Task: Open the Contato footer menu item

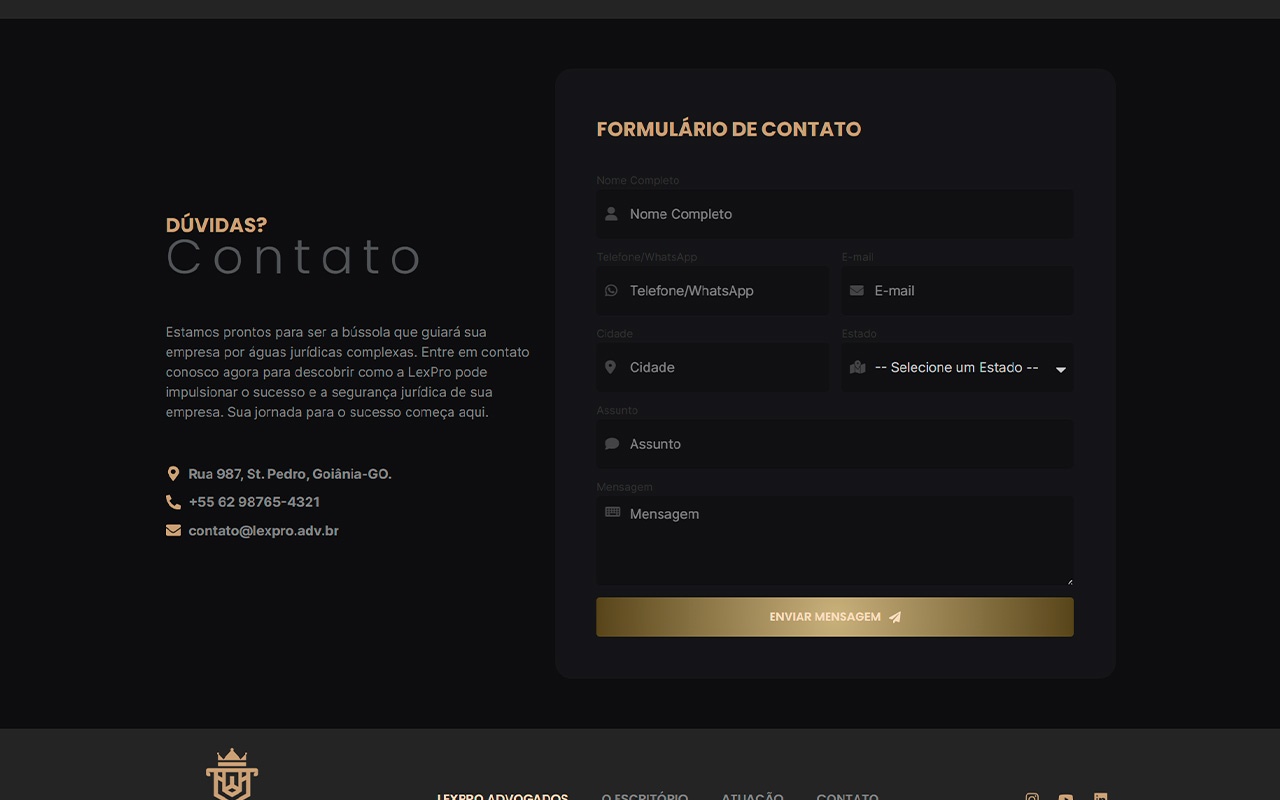Action: tap(847, 796)
